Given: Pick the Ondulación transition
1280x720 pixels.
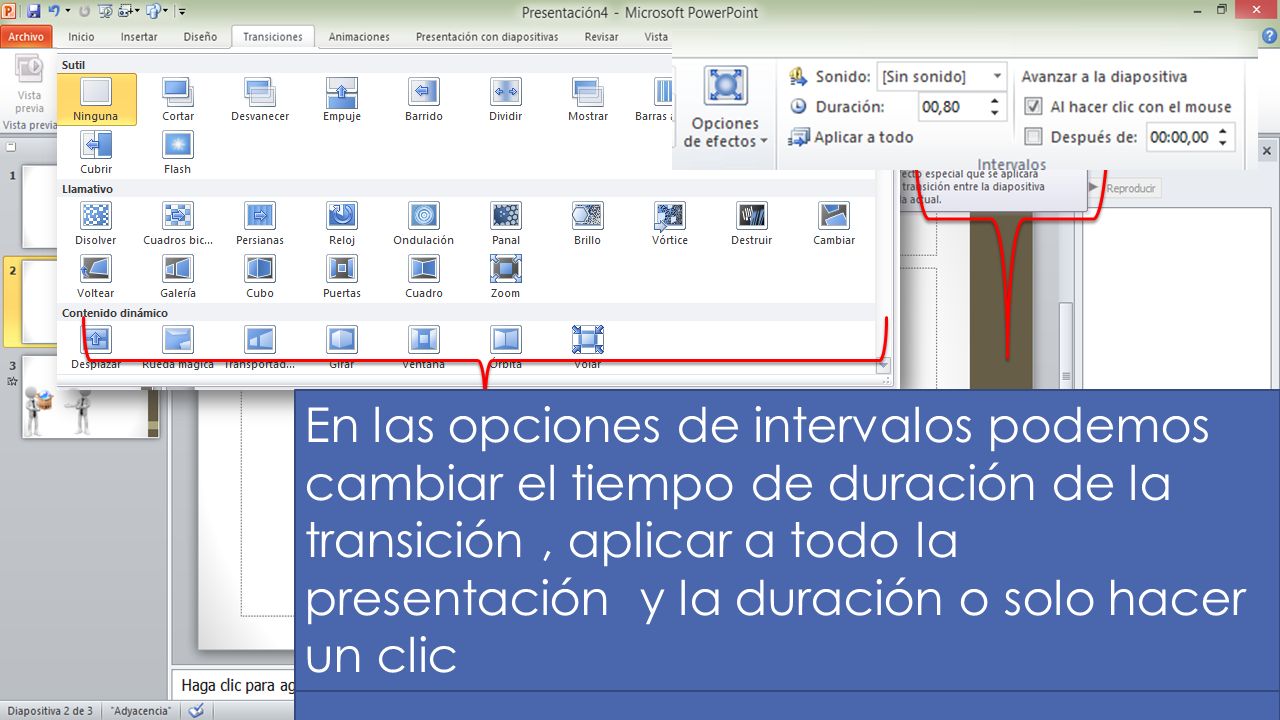Looking at the screenshot, I should (424, 223).
